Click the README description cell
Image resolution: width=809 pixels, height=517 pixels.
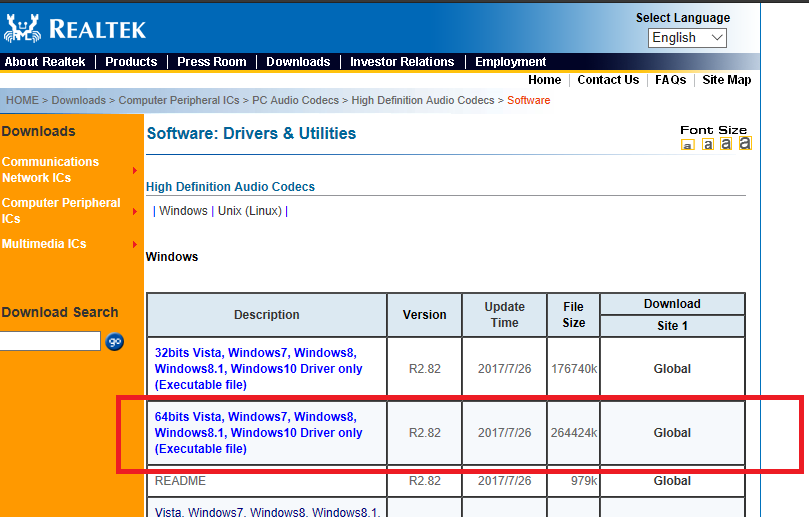click(267, 481)
